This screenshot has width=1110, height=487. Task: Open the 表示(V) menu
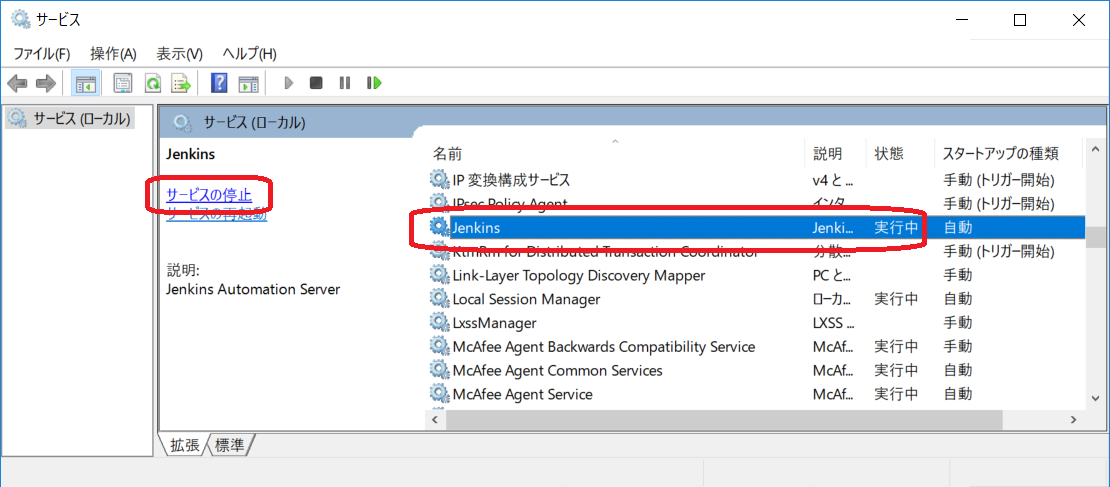179,54
